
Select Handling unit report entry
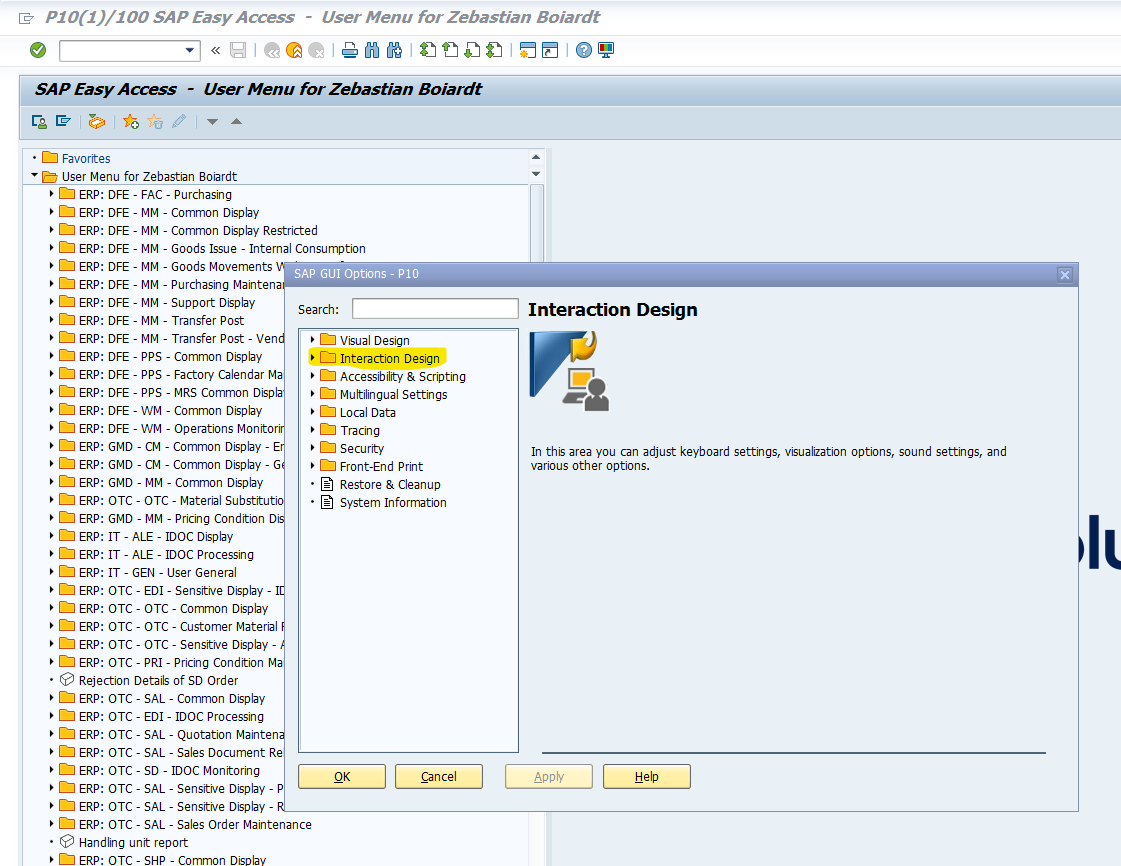pyautogui.click(x=133, y=842)
